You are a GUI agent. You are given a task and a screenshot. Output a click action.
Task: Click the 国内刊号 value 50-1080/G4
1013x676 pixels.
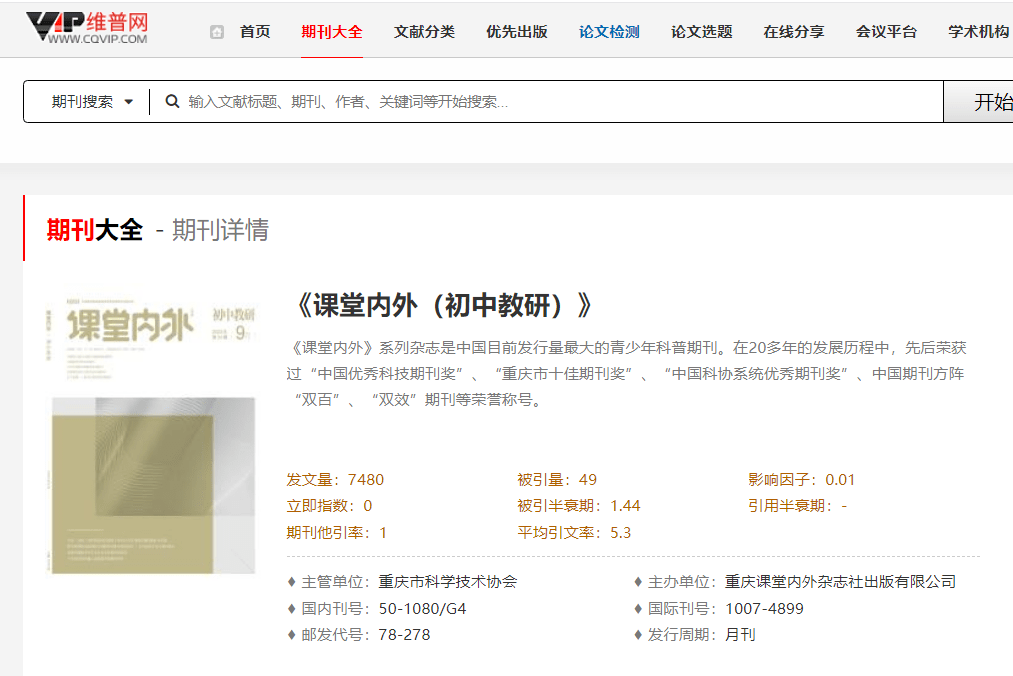pyautogui.click(x=423, y=609)
